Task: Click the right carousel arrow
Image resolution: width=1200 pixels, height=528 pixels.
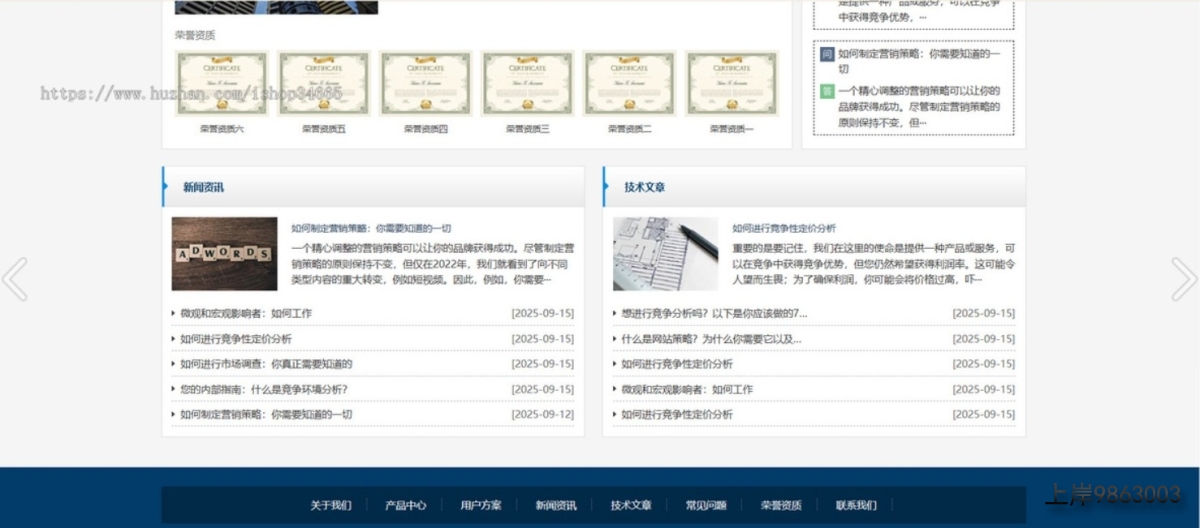Action: [1183, 279]
